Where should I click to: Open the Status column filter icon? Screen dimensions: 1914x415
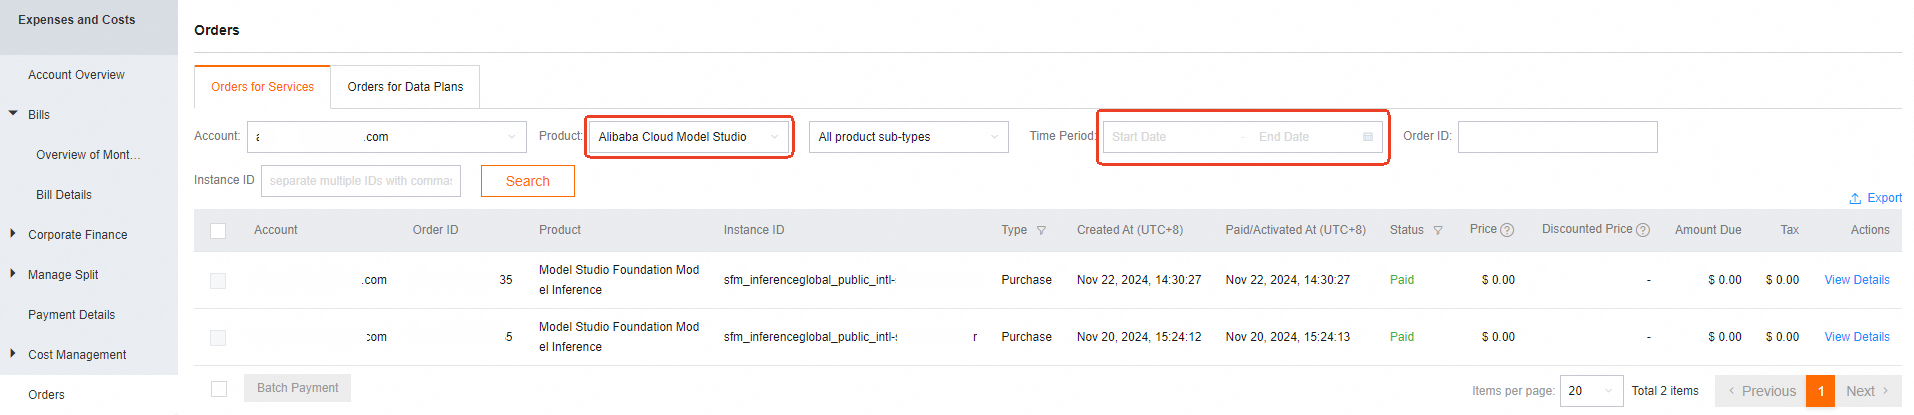click(1438, 231)
